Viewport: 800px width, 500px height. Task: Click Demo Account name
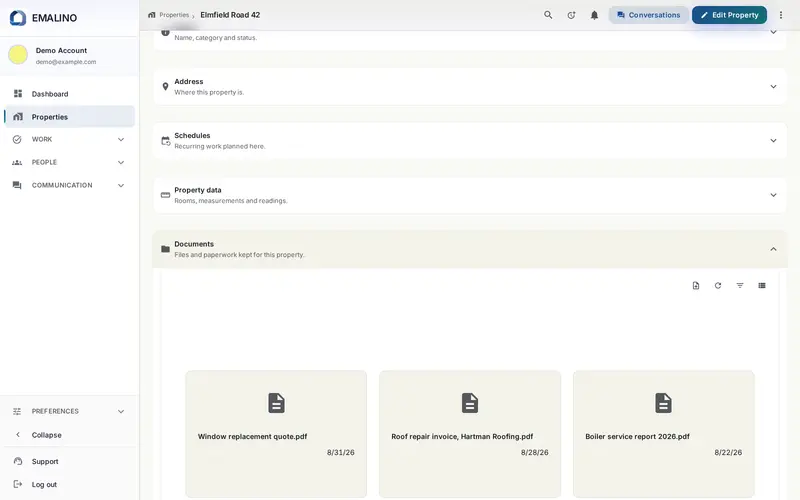61,51
